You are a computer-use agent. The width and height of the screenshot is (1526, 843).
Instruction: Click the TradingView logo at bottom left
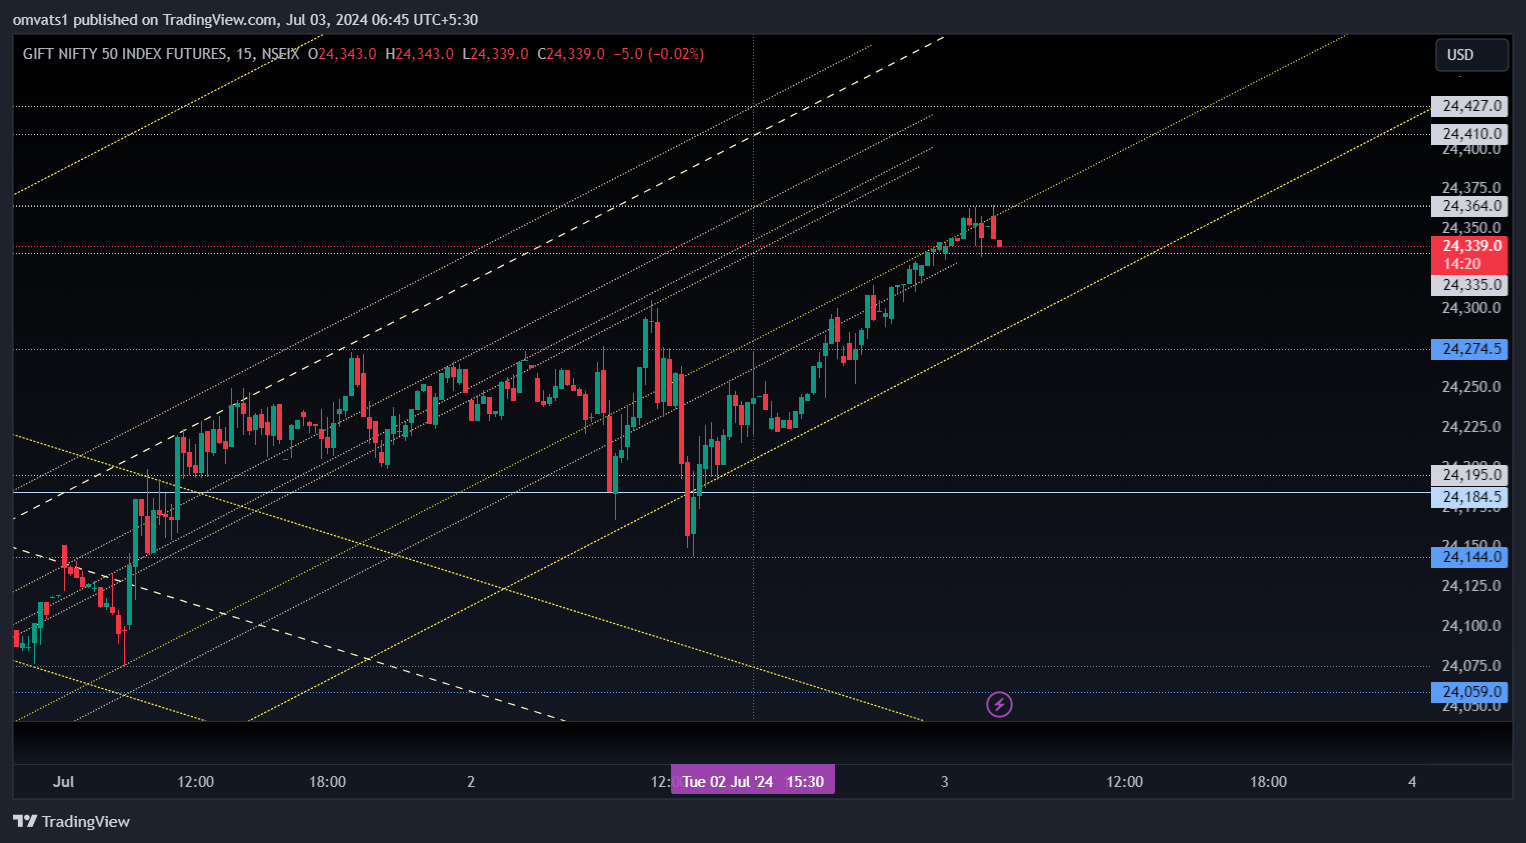[71, 821]
